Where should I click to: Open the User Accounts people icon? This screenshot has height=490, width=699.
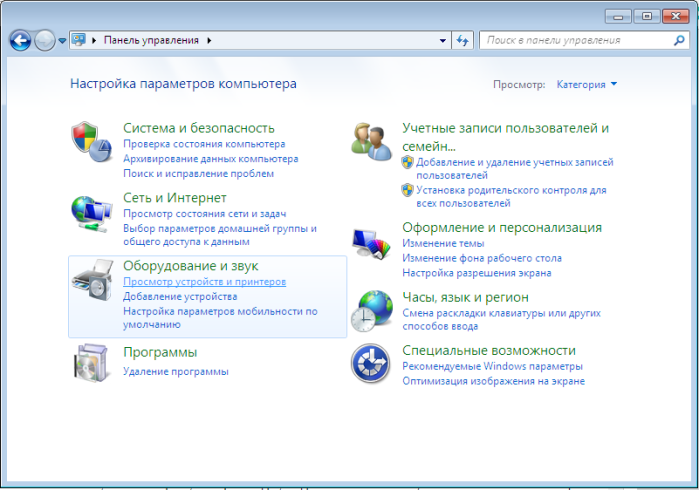point(371,141)
